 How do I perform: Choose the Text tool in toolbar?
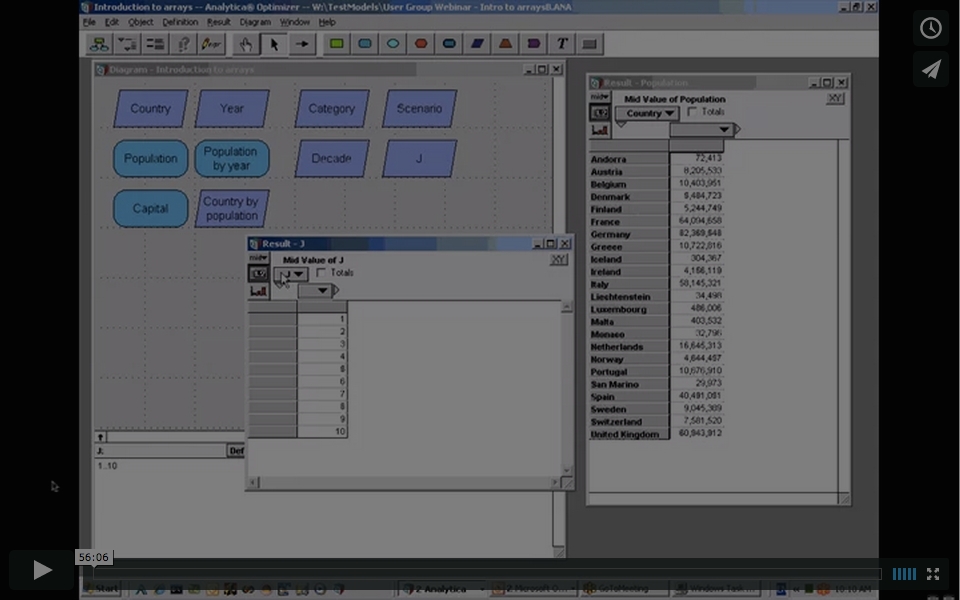(562, 44)
